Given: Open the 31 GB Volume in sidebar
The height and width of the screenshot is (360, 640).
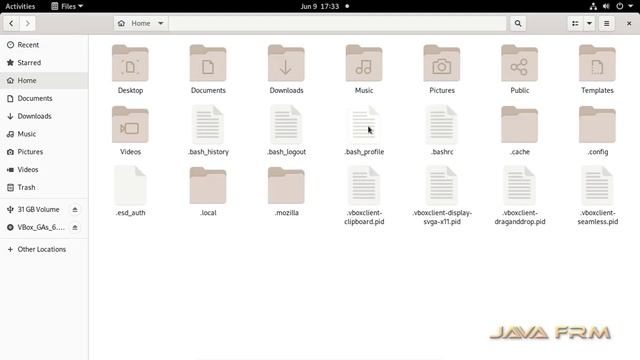Looking at the screenshot, I should [x=38, y=209].
